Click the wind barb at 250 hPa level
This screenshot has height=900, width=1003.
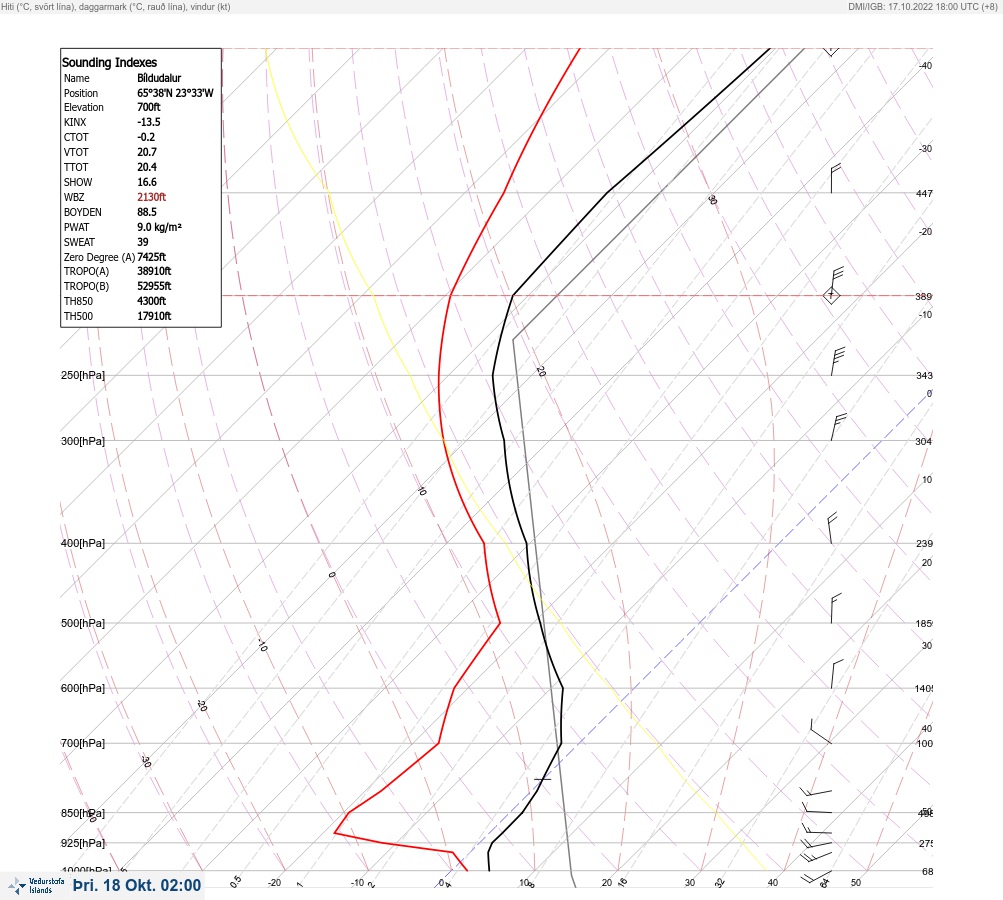838,361
